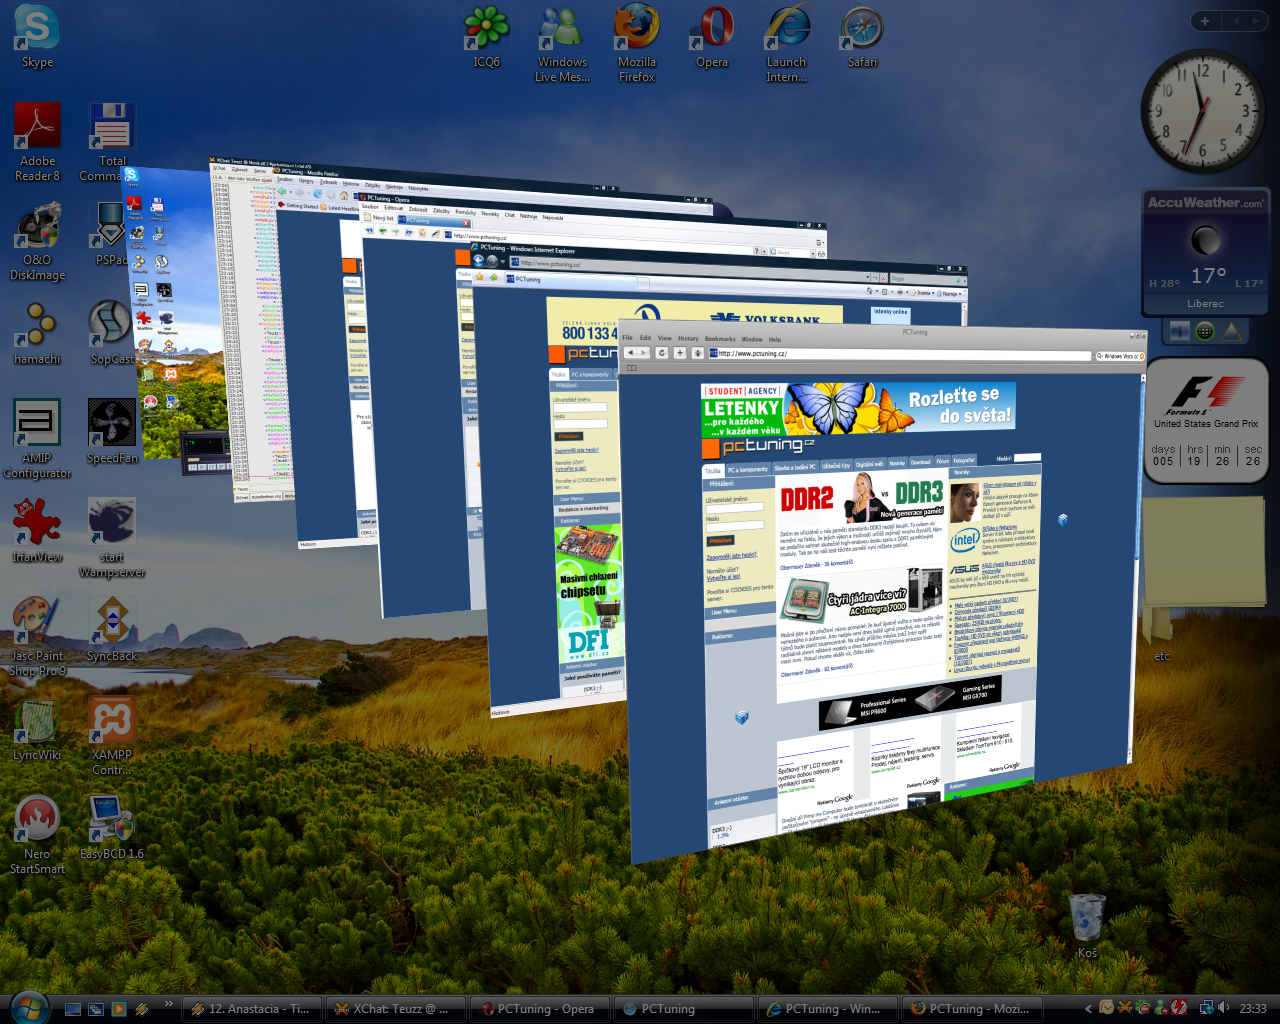
Task: Click AccuWeather gadget city Liberec
Action: 1205,303
